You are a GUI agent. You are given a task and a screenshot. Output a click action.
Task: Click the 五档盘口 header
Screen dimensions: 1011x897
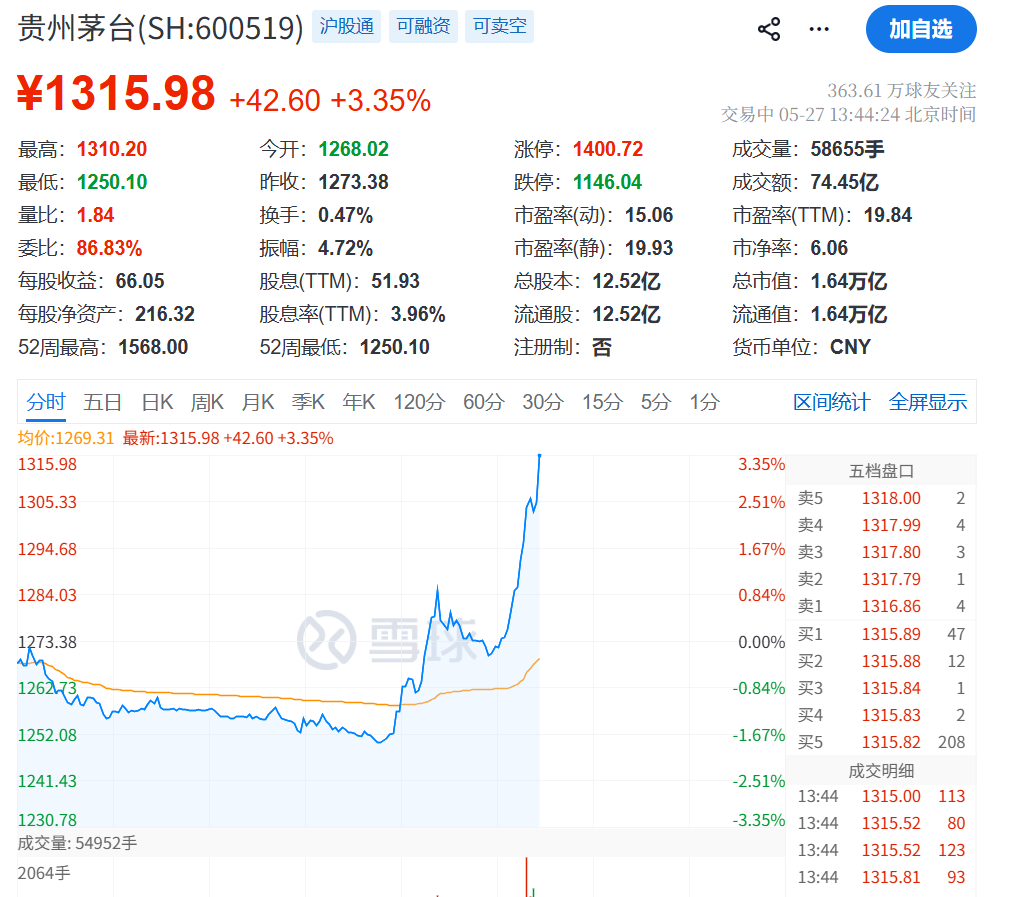(881, 471)
